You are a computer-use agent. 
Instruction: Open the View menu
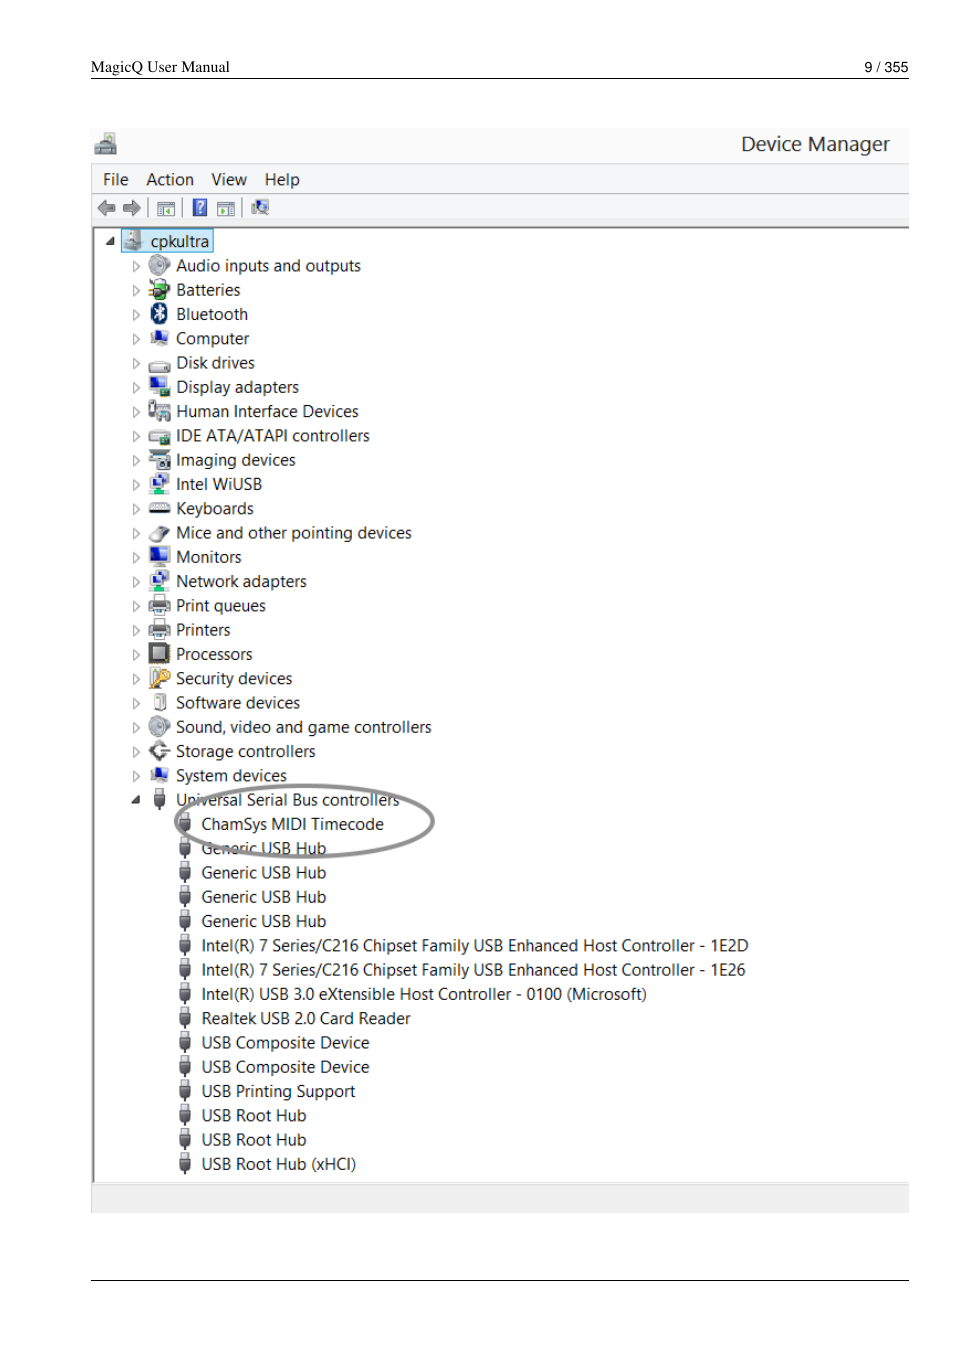(229, 180)
